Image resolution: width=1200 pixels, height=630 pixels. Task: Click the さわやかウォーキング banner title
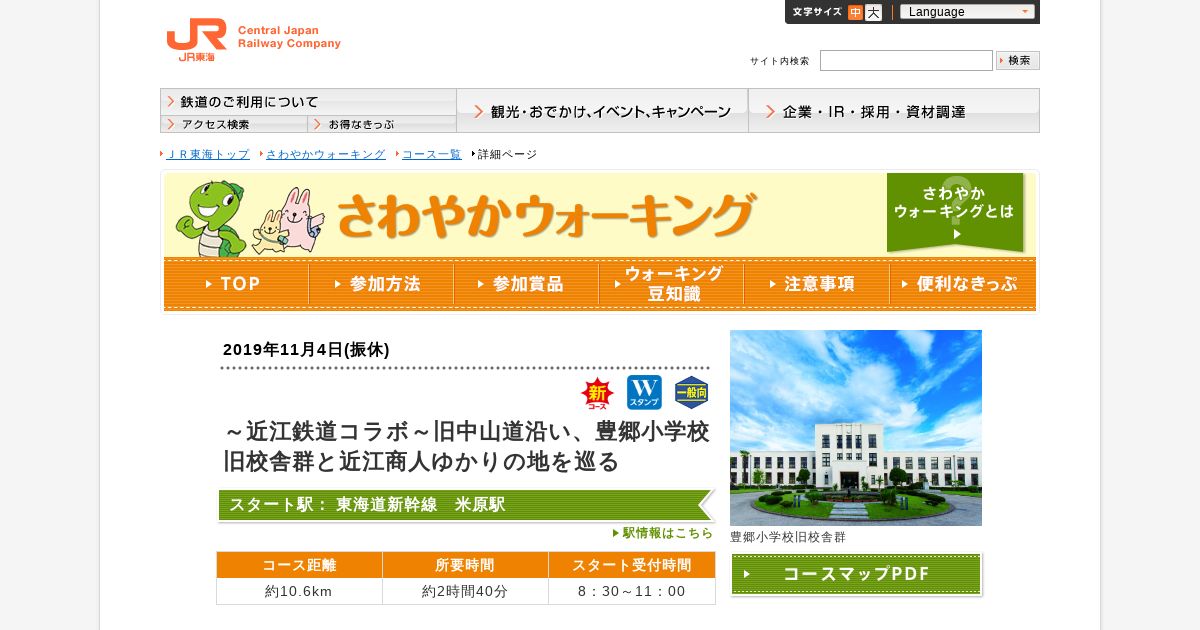point(547,215)
